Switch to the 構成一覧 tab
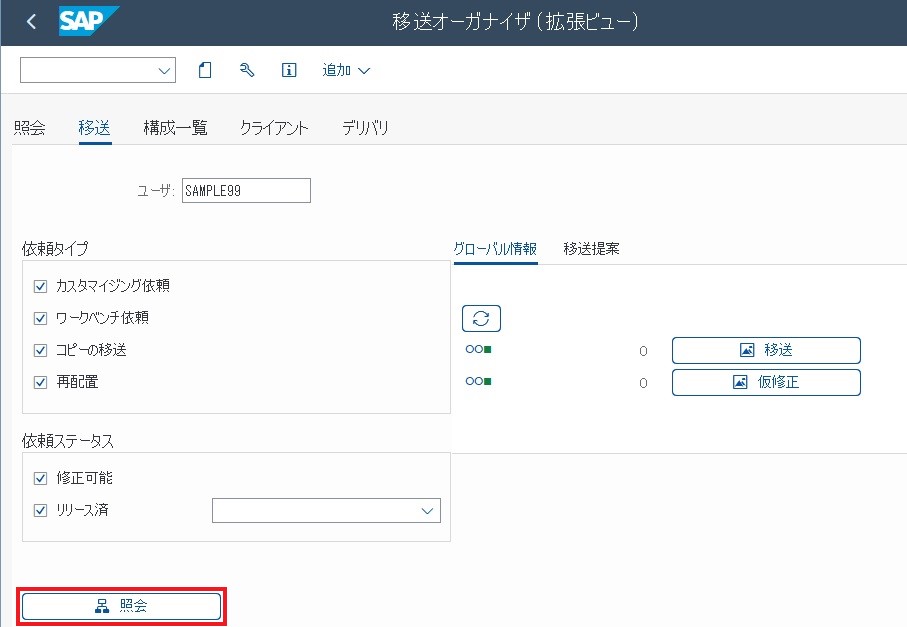This screenshot has height=627, width=907. coord(175,128)
